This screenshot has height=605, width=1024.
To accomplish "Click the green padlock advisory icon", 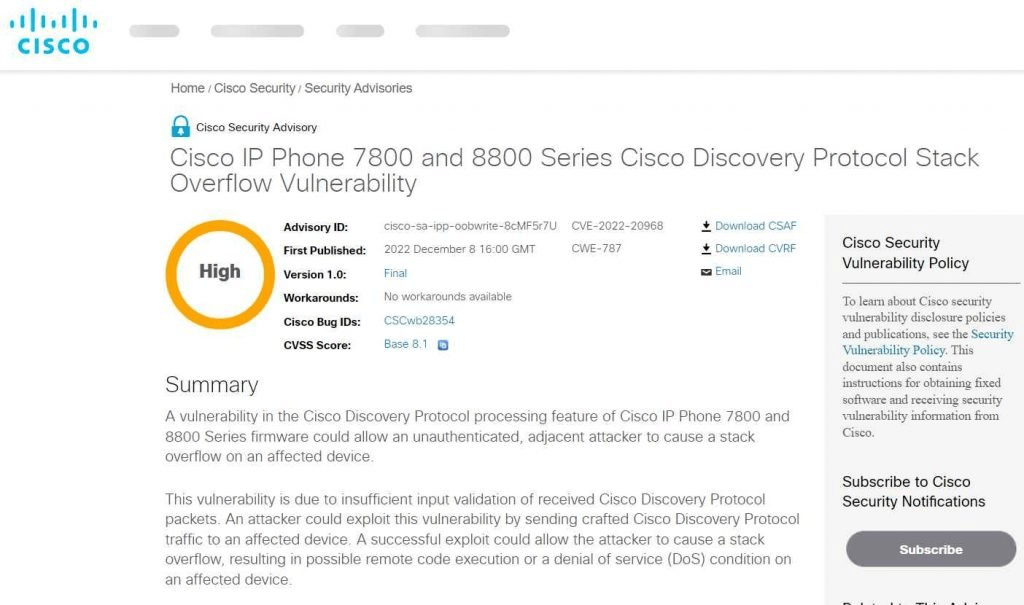I will (x=181, y=126).
